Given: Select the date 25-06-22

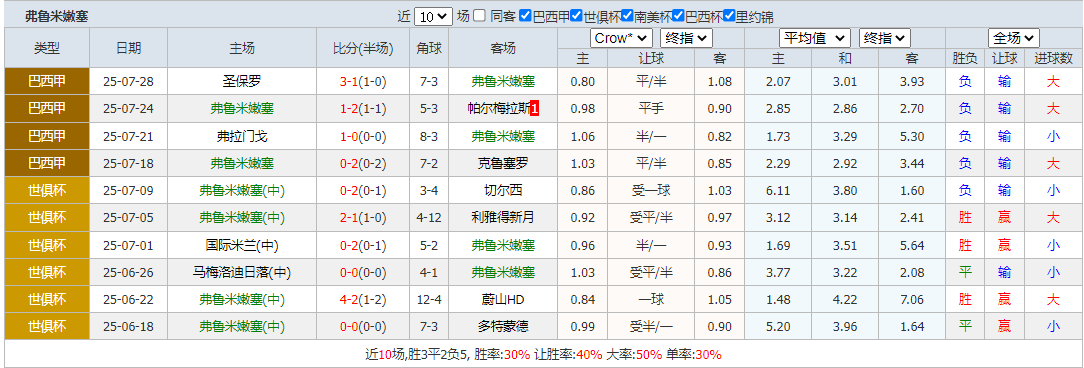Looking at the screenshot, I should coord(129,300).
